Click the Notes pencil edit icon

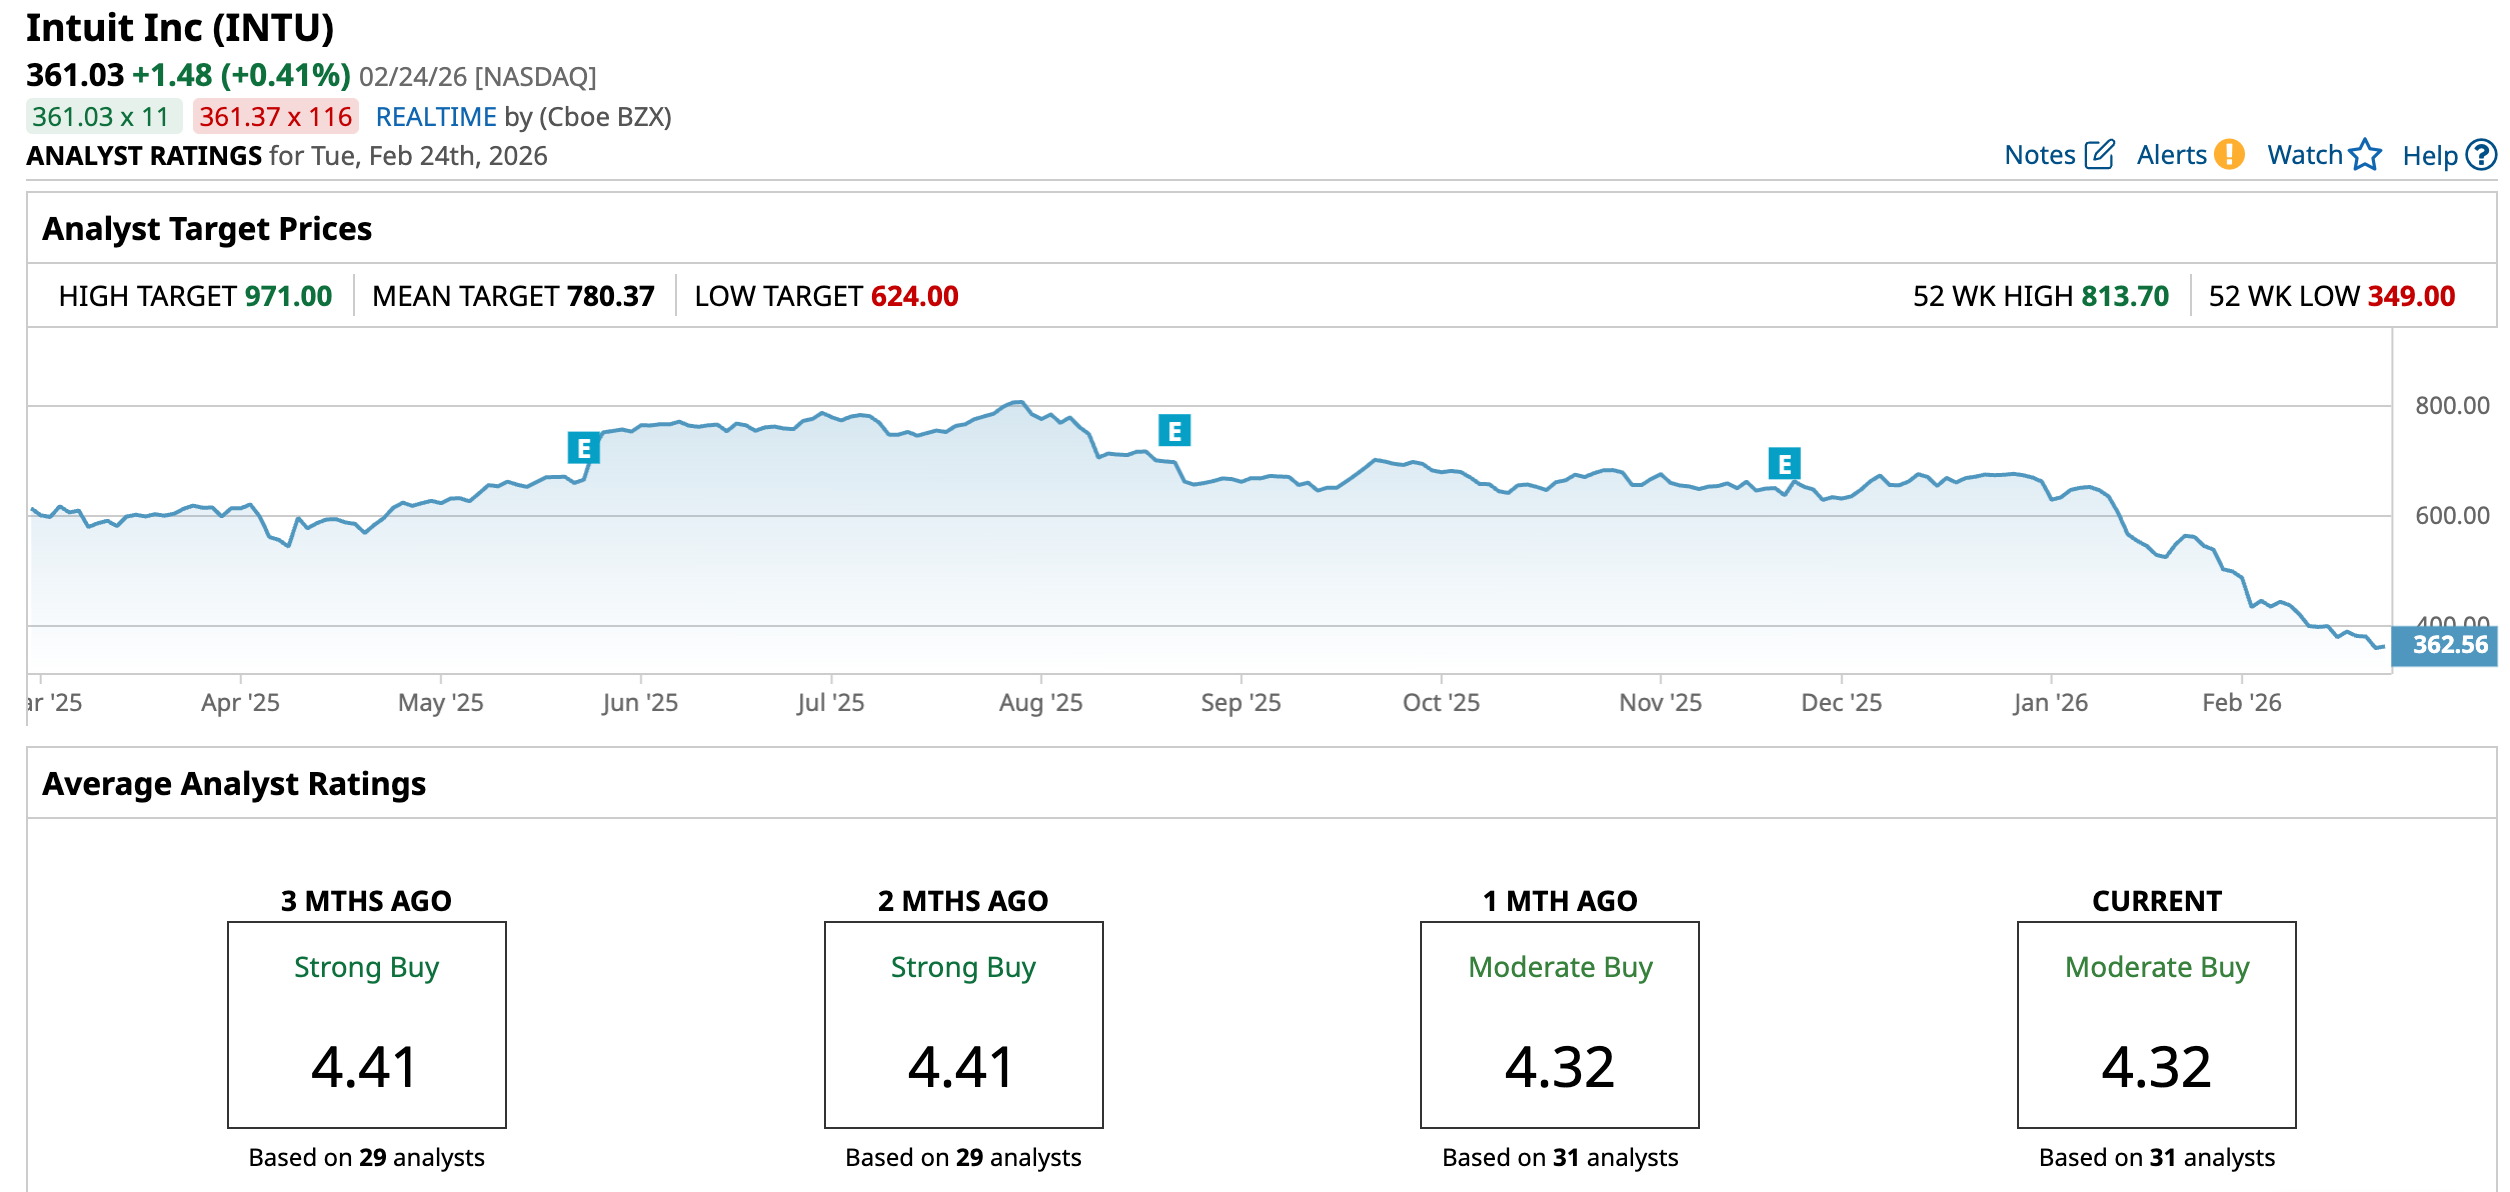(x=2099, y=155)
